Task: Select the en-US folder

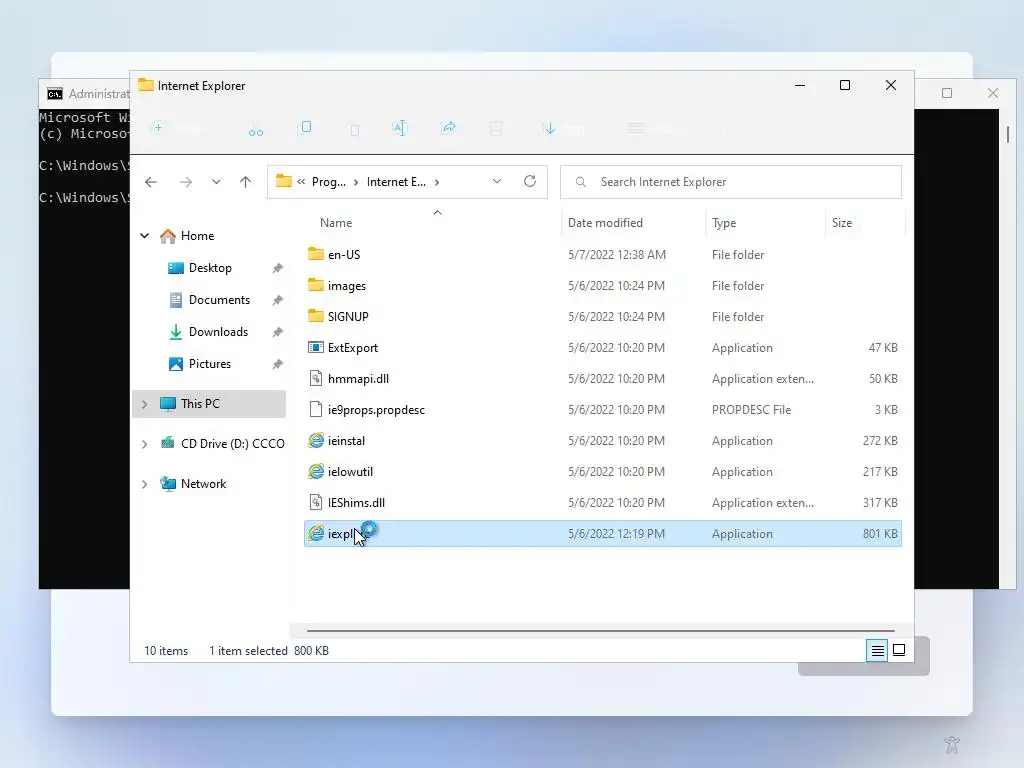Action: [344, 255]
